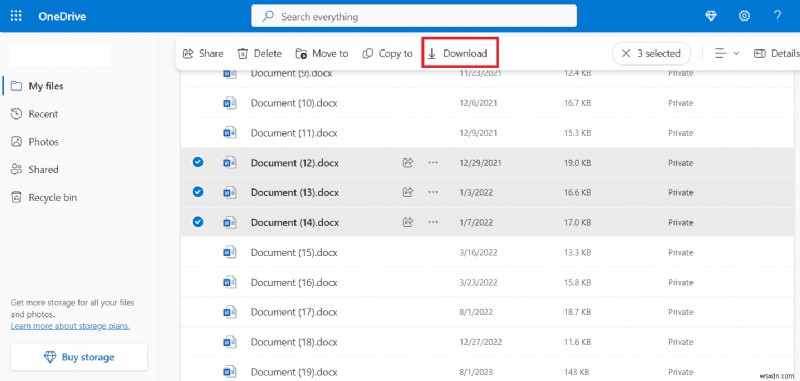Screen dimensions: 800x381
Task: Click Private sharing status of Document (15).docx
Action: pyautogui.click(x=681, y=252)
